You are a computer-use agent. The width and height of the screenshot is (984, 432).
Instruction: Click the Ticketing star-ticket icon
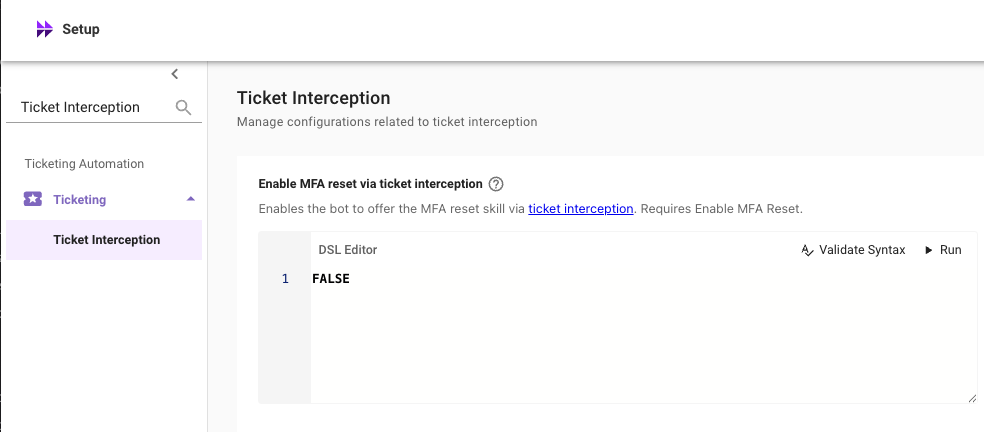pyautogui.click(x=33, y=200)
